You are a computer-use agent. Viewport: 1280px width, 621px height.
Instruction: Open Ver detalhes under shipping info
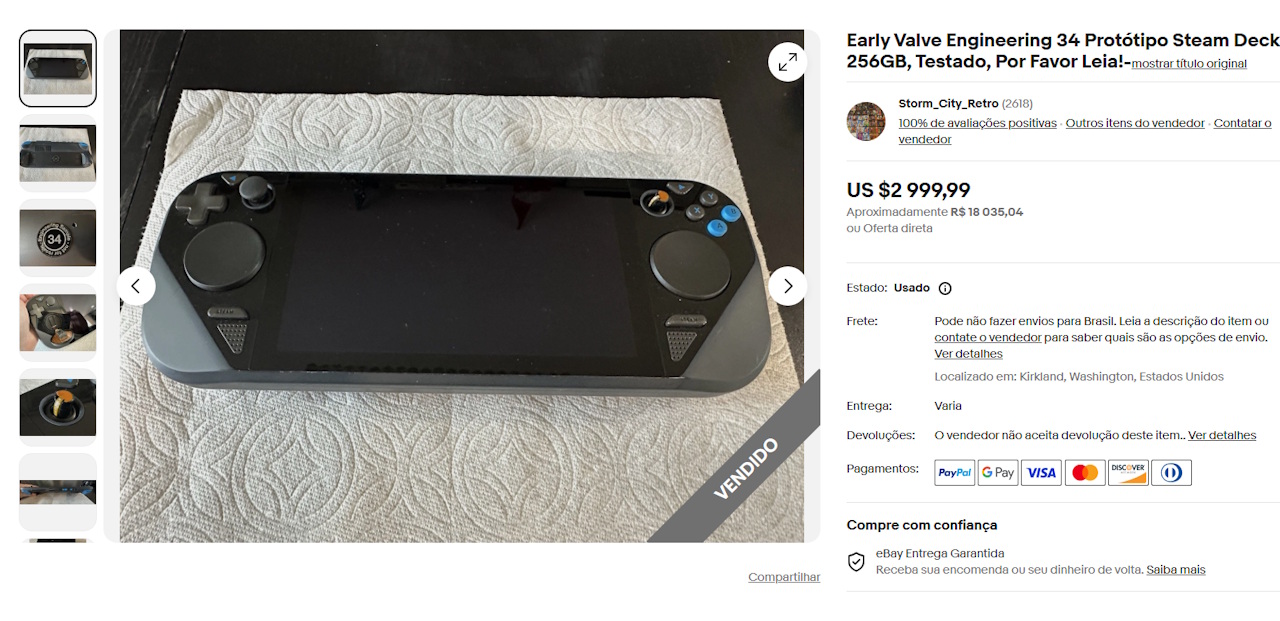(968, 354)
